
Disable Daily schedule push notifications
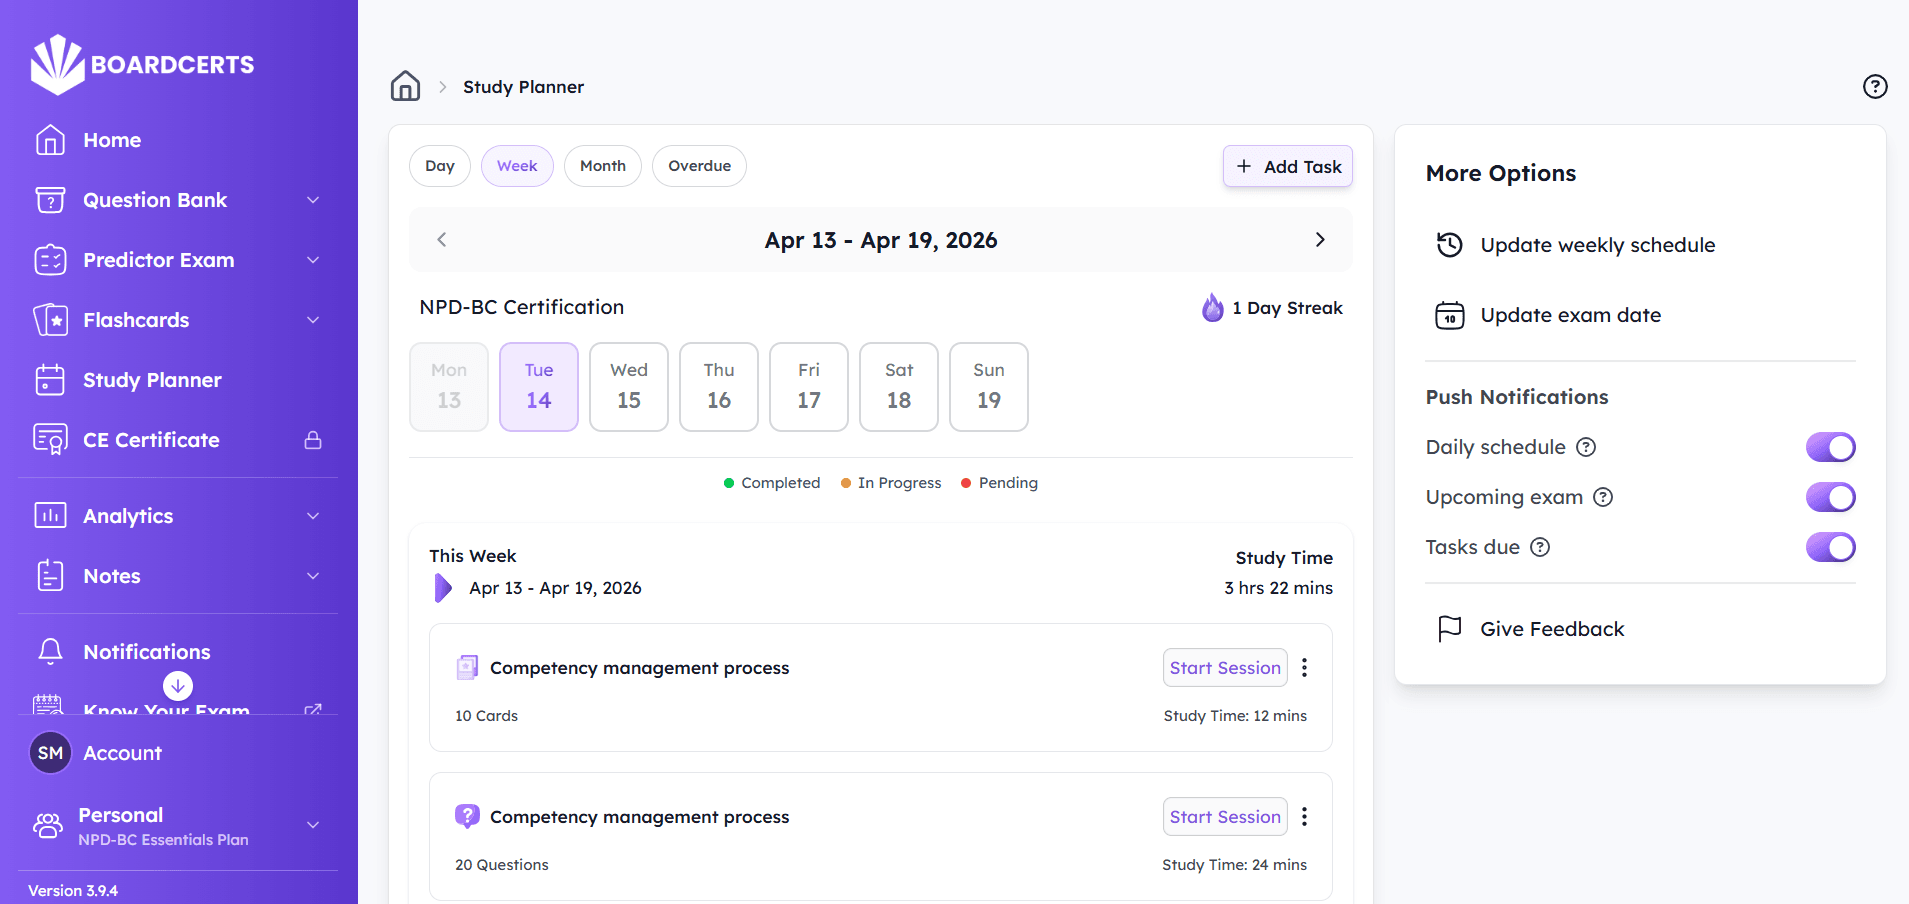coord(1829,447)
